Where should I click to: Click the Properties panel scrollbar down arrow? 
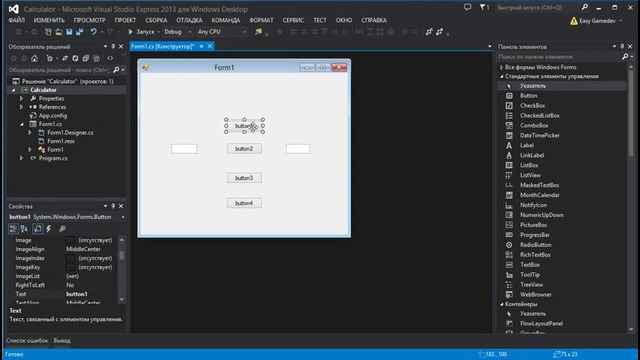click(x=122, y=300)
